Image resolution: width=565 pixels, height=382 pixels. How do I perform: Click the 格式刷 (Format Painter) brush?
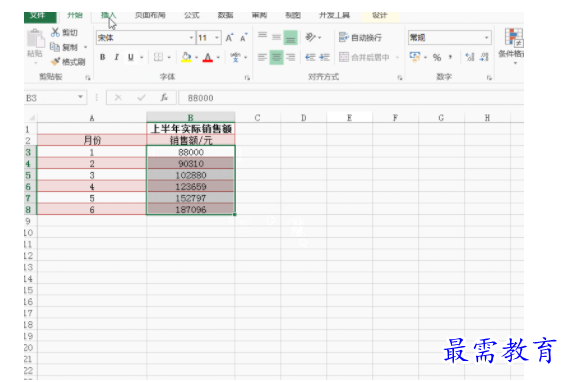tap(68, 62)
